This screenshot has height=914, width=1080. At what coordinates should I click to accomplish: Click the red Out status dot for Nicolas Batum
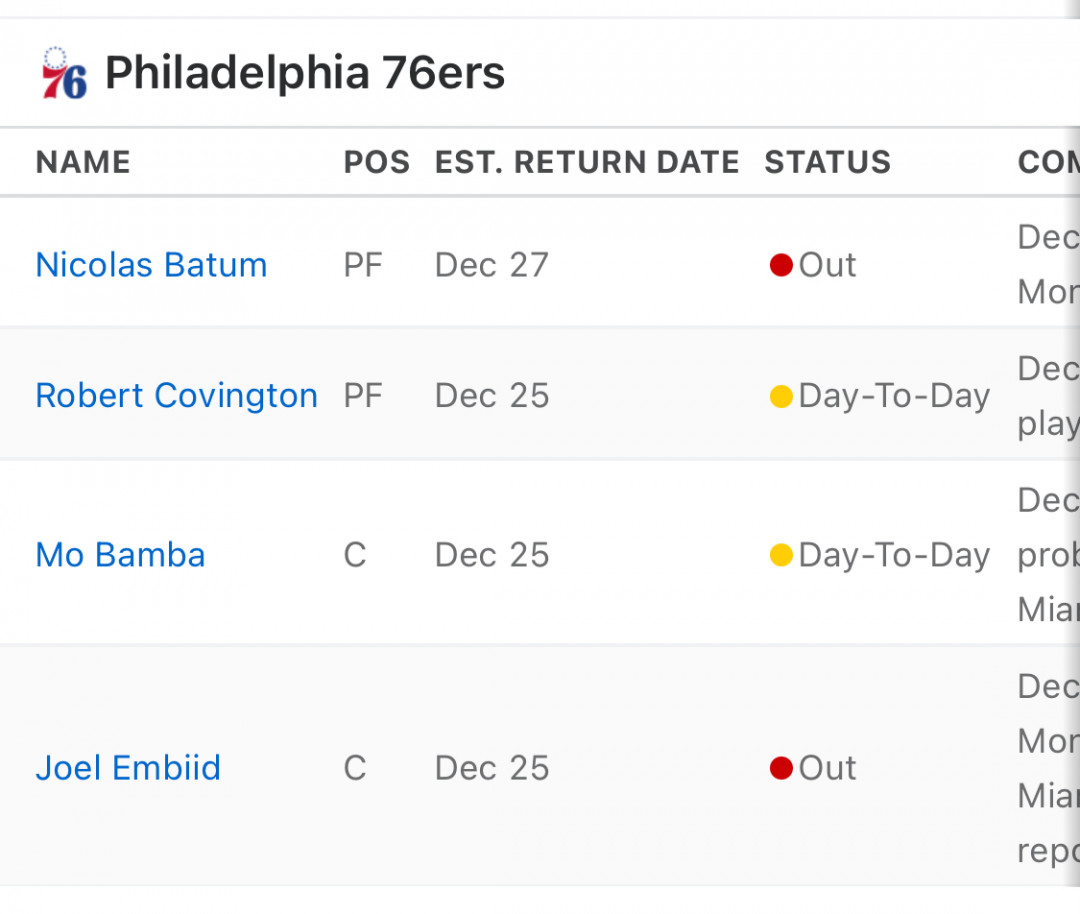coord(780,264)
